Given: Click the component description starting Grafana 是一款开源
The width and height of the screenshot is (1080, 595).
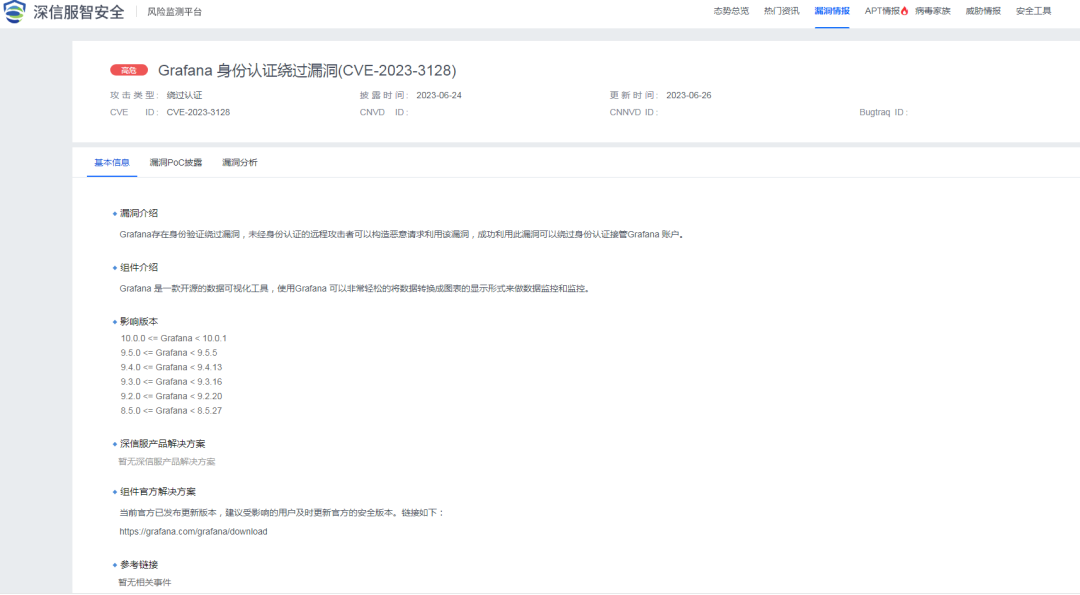Looking at the screenshot, I should click(x=355, y=289).
